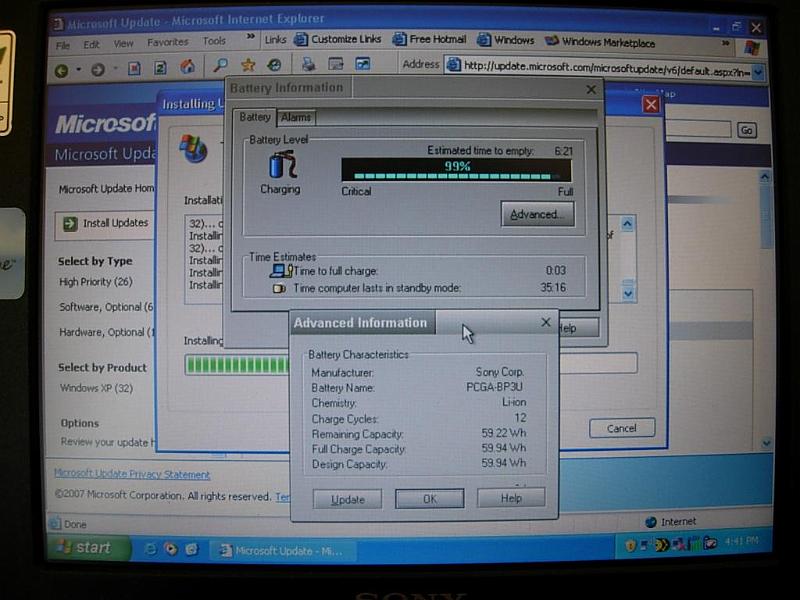Open the Edit menu

(91, 45)
